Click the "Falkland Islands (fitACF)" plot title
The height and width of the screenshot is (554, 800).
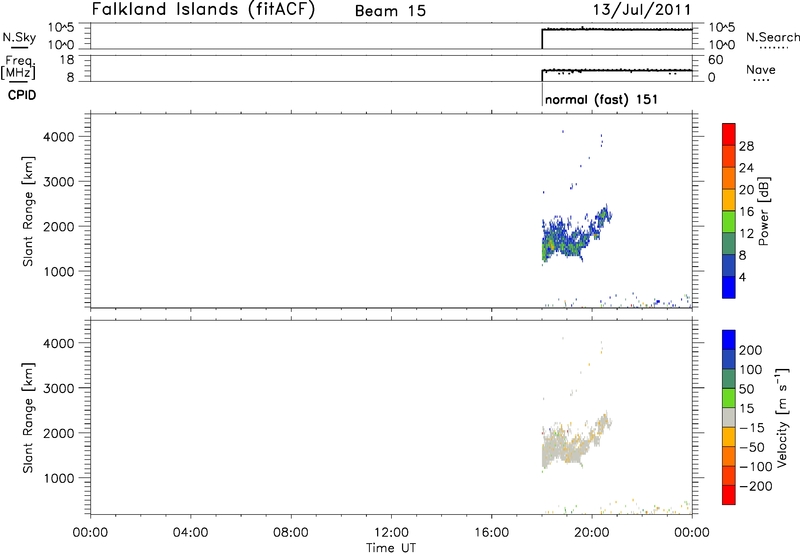203,10
